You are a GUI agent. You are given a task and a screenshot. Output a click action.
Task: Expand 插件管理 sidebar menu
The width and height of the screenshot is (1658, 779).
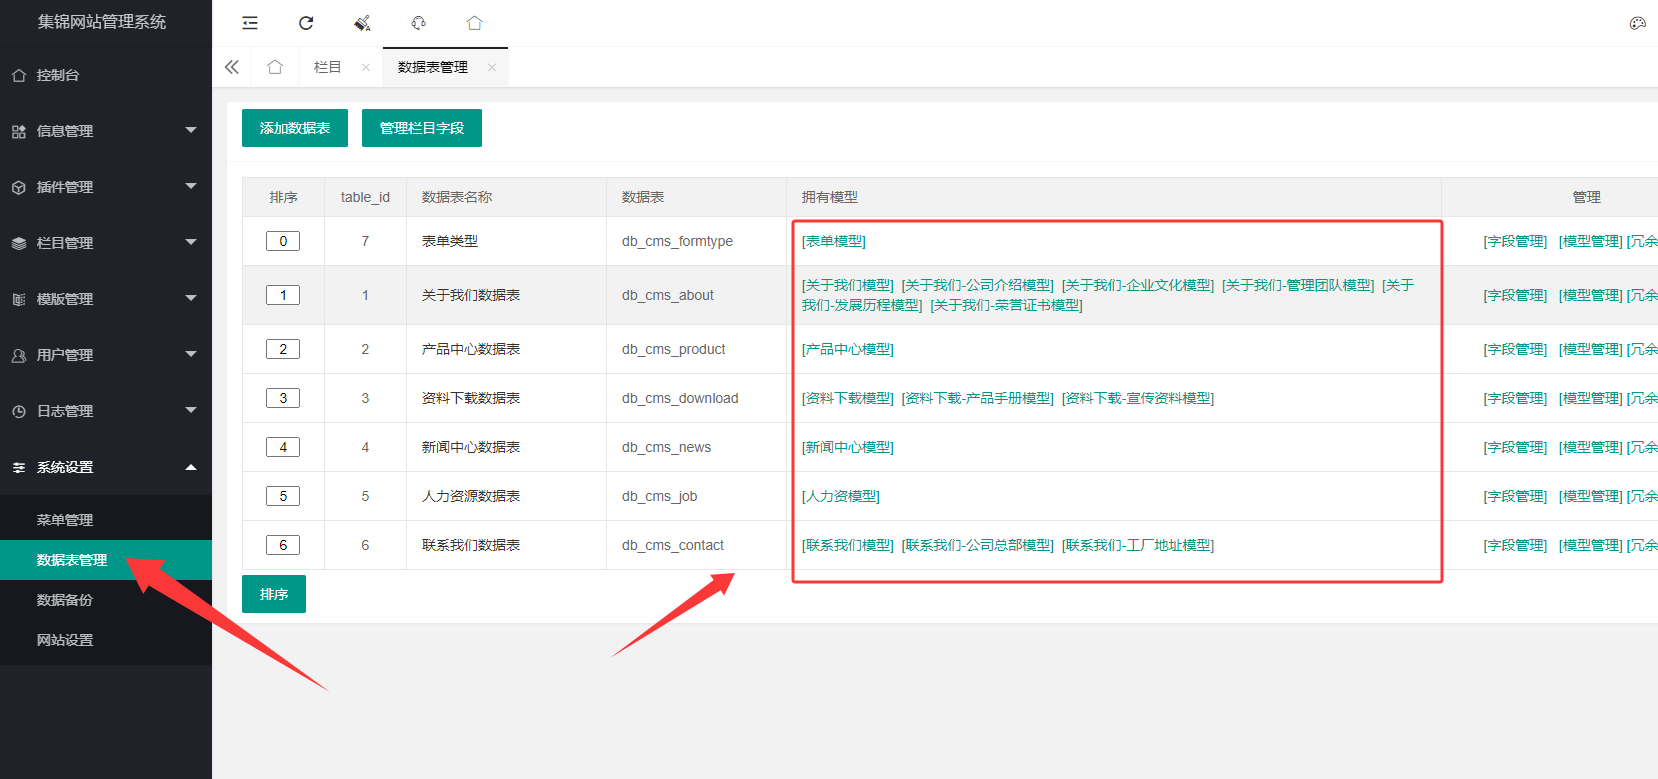point(106,187)
